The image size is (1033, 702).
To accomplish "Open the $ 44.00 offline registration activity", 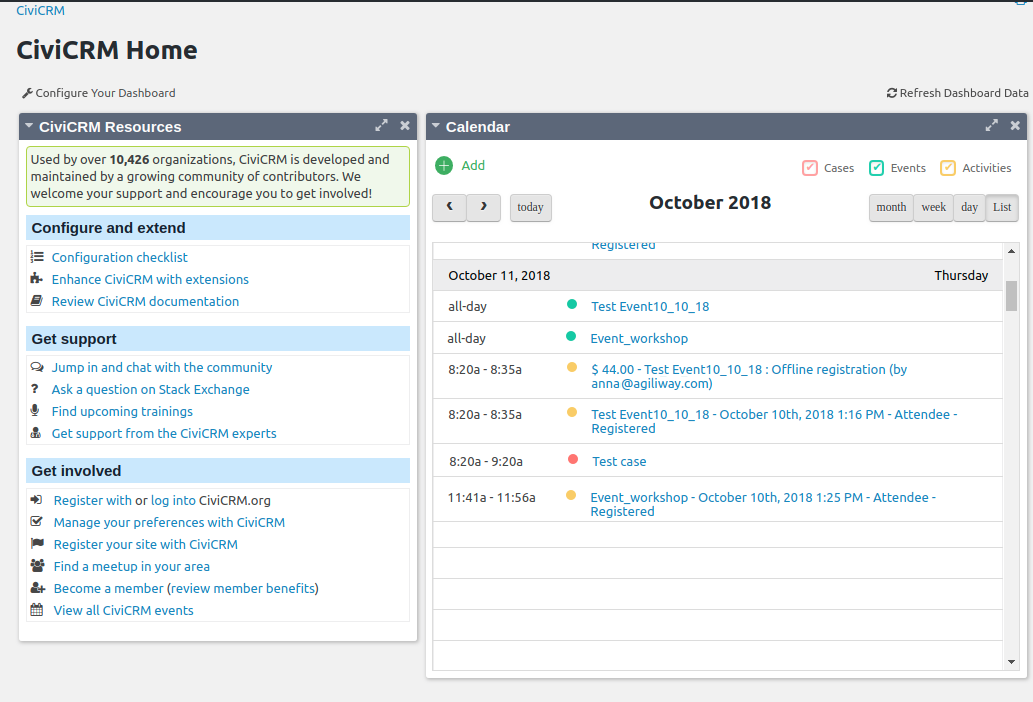I will [749, 377].
